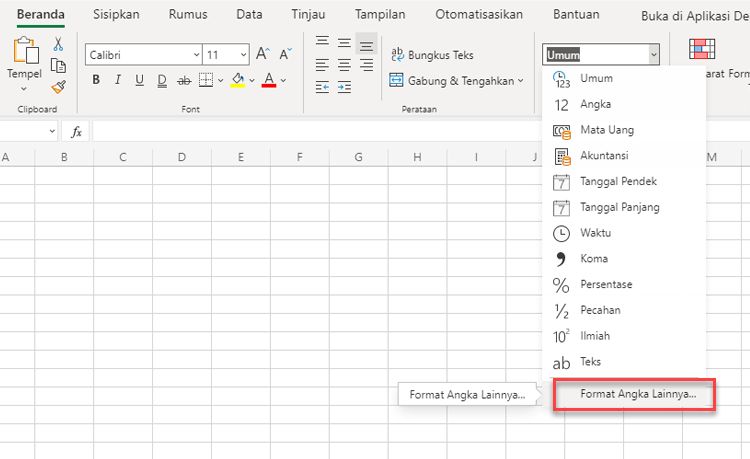Select the Format Painter brush icon
Image resolution: width=750 pixels, height=459 pixels.
(x=58, y=87)
